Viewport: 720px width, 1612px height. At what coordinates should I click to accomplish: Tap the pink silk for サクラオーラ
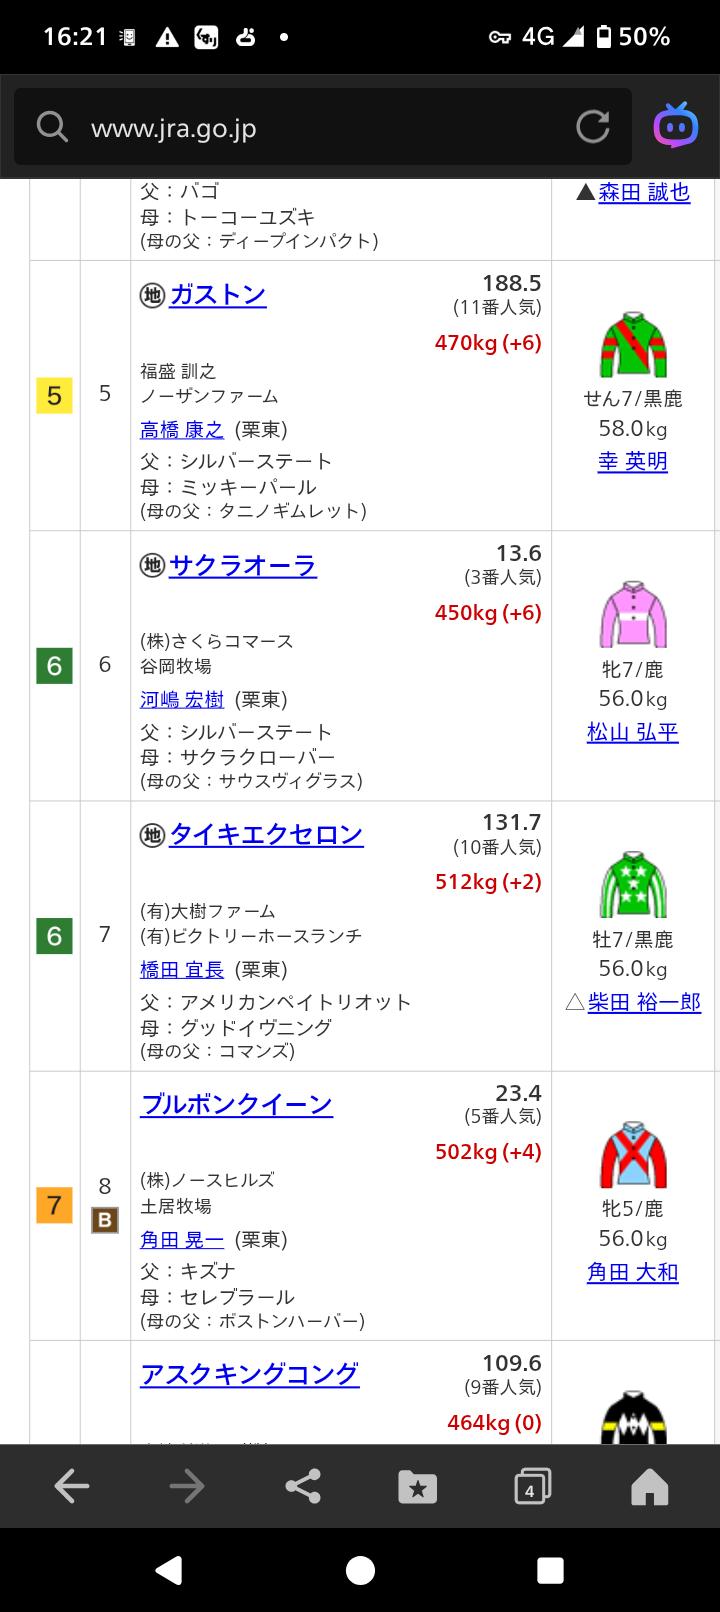click(633, 614)
